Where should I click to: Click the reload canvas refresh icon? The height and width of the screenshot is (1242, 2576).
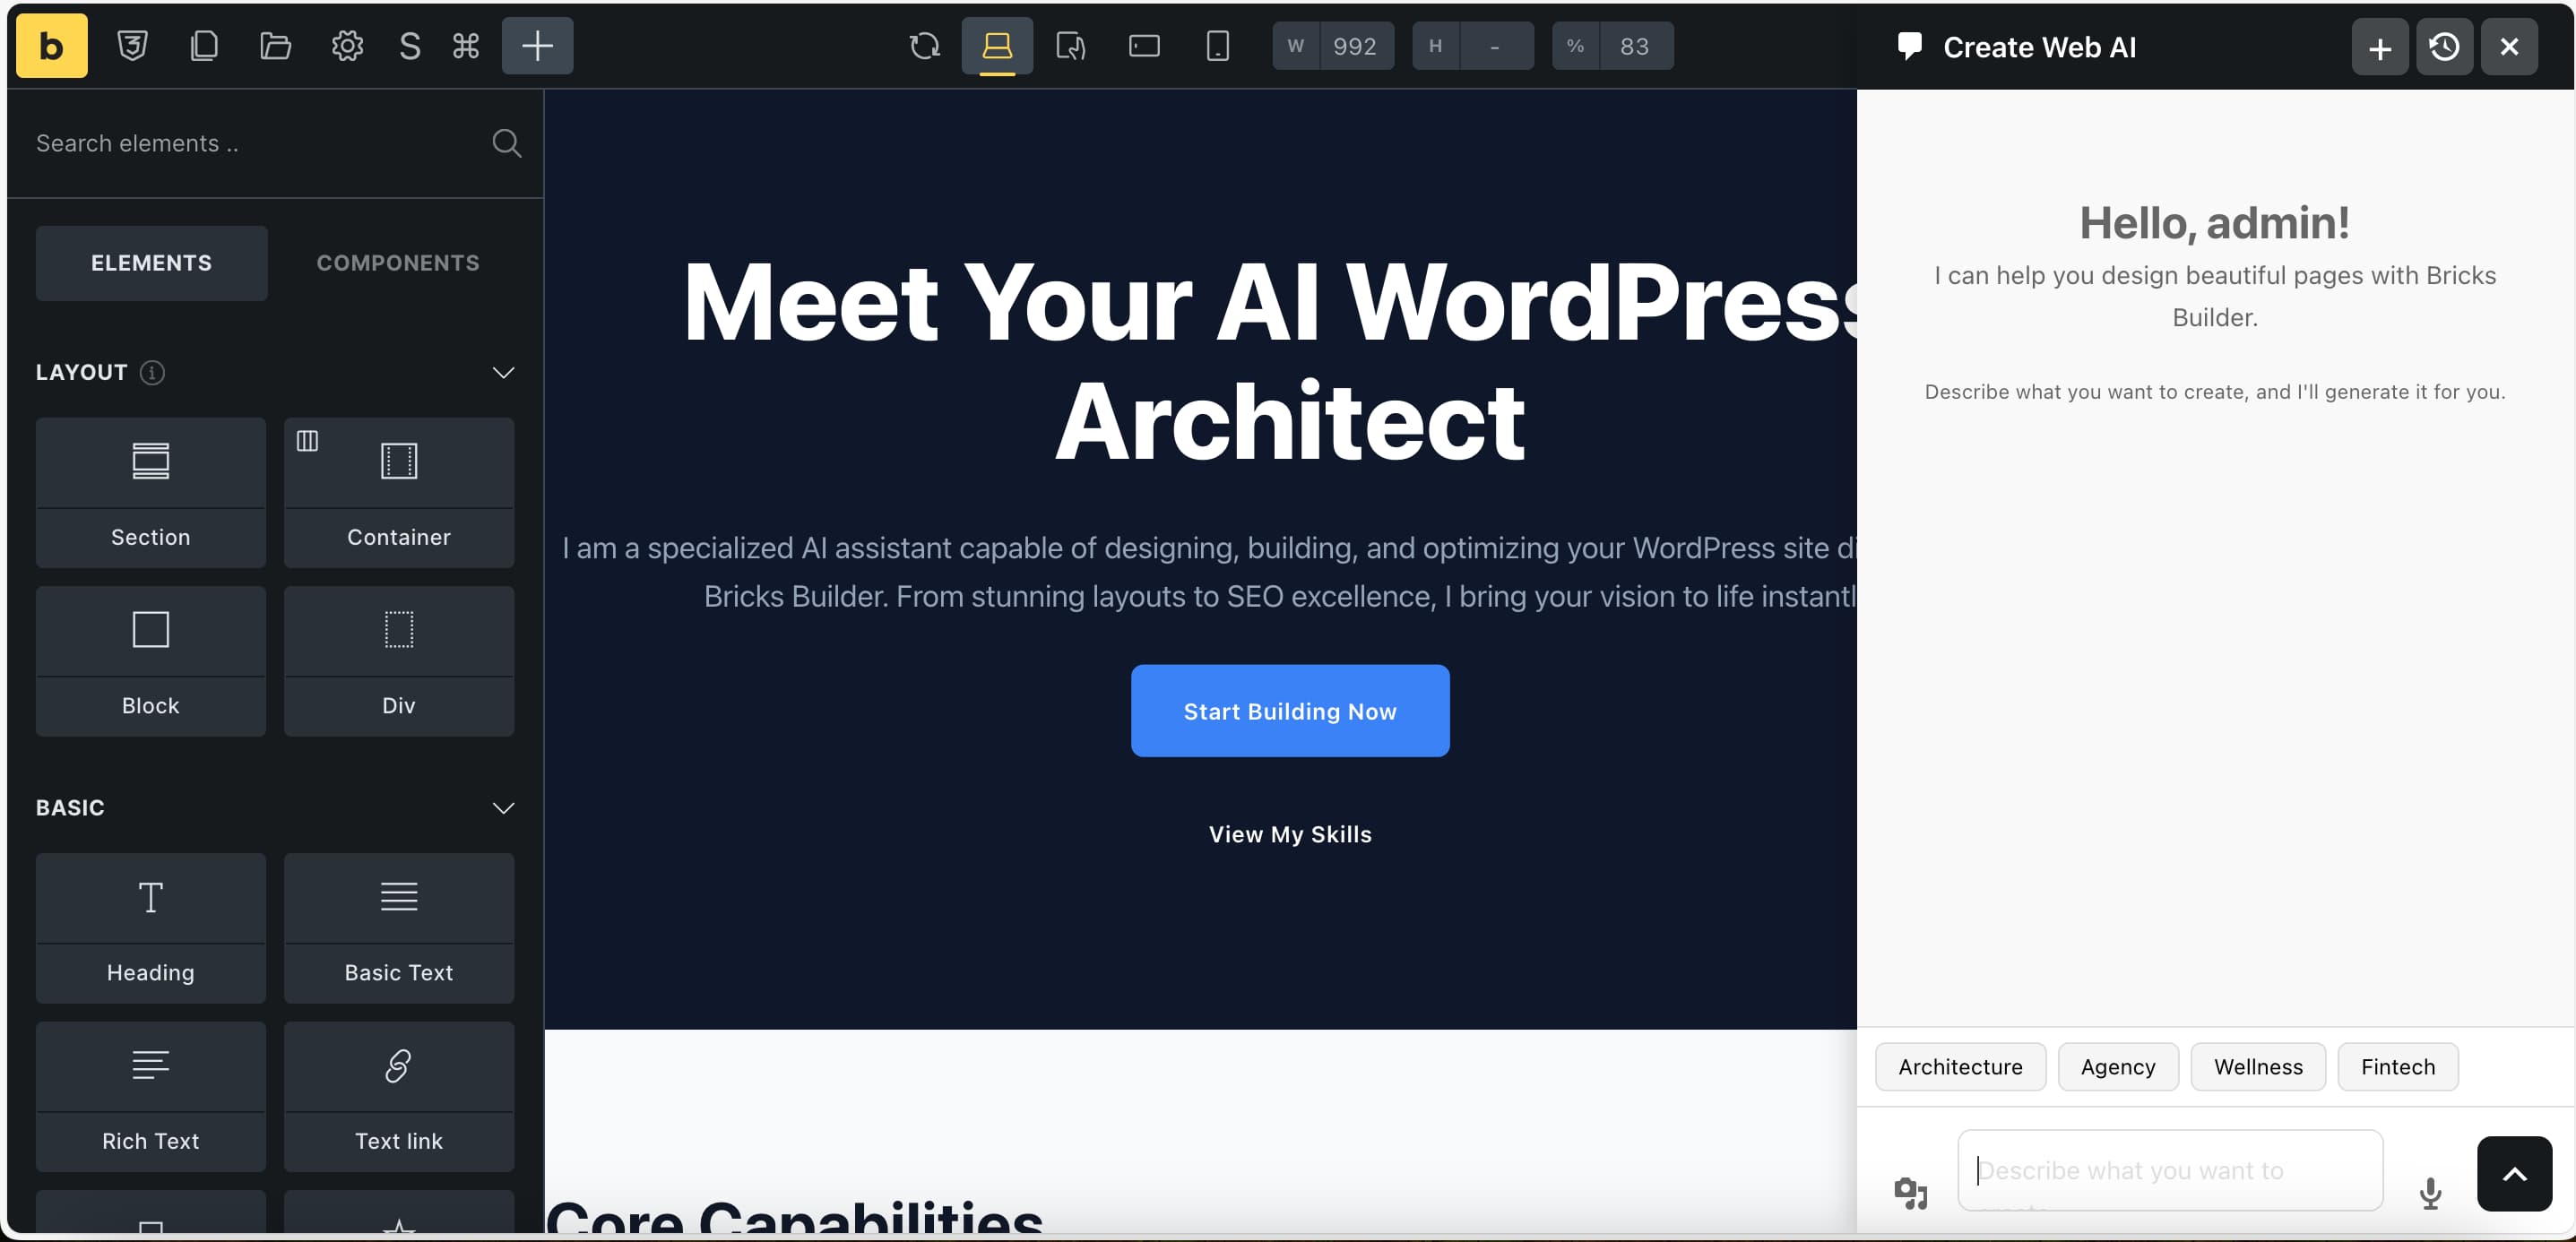(924, 45)
